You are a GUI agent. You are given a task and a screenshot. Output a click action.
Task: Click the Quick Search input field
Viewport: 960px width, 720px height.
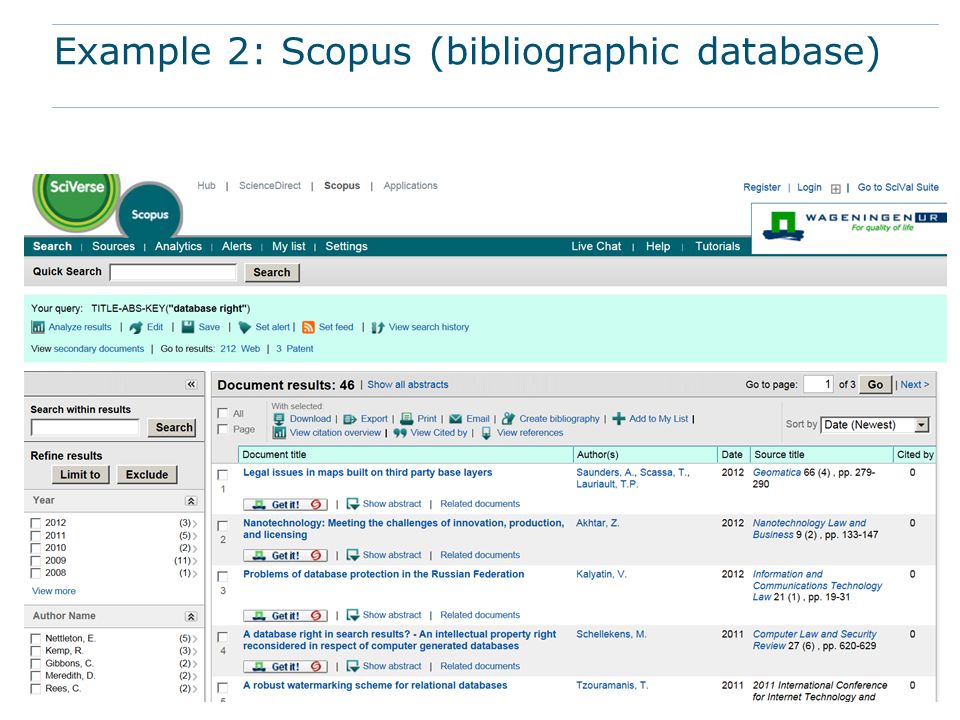point(173,272)
